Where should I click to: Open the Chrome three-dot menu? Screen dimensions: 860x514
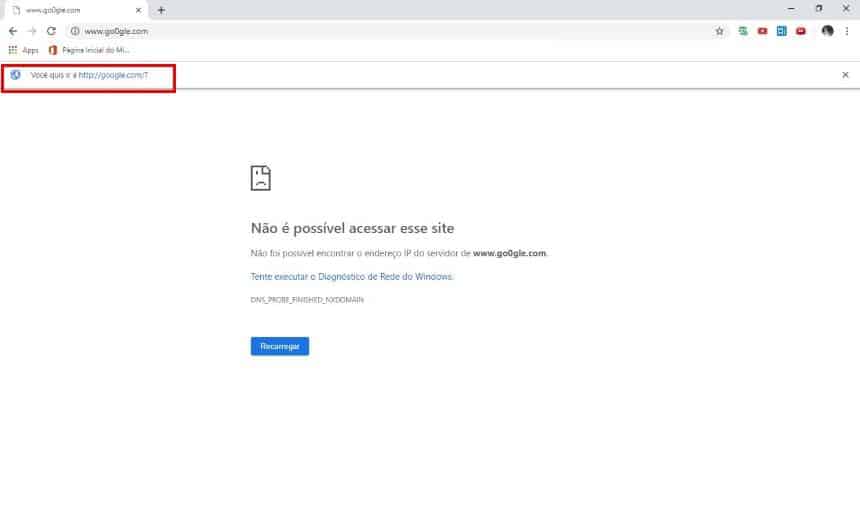[847, 31]
